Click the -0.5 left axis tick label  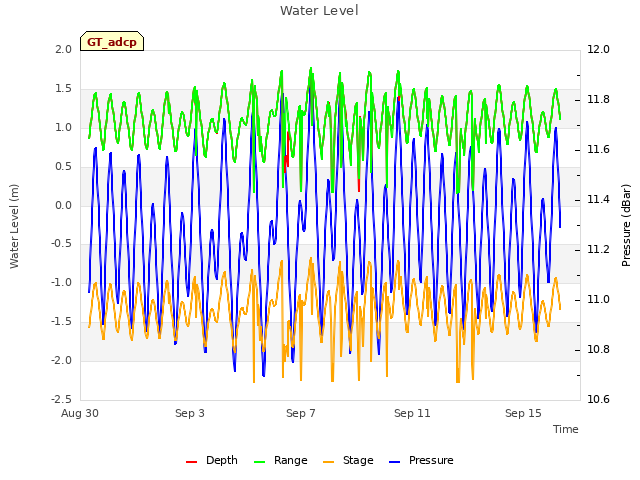click(61, 244)
